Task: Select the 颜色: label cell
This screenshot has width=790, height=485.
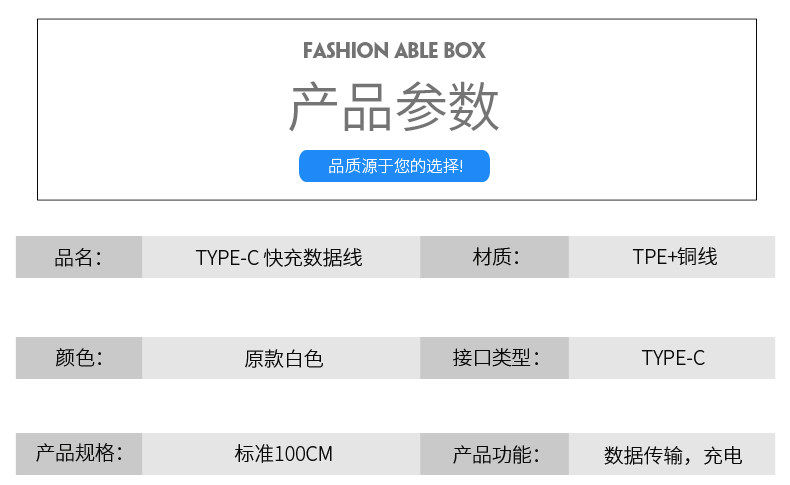Action: click(x=79, y=358)
